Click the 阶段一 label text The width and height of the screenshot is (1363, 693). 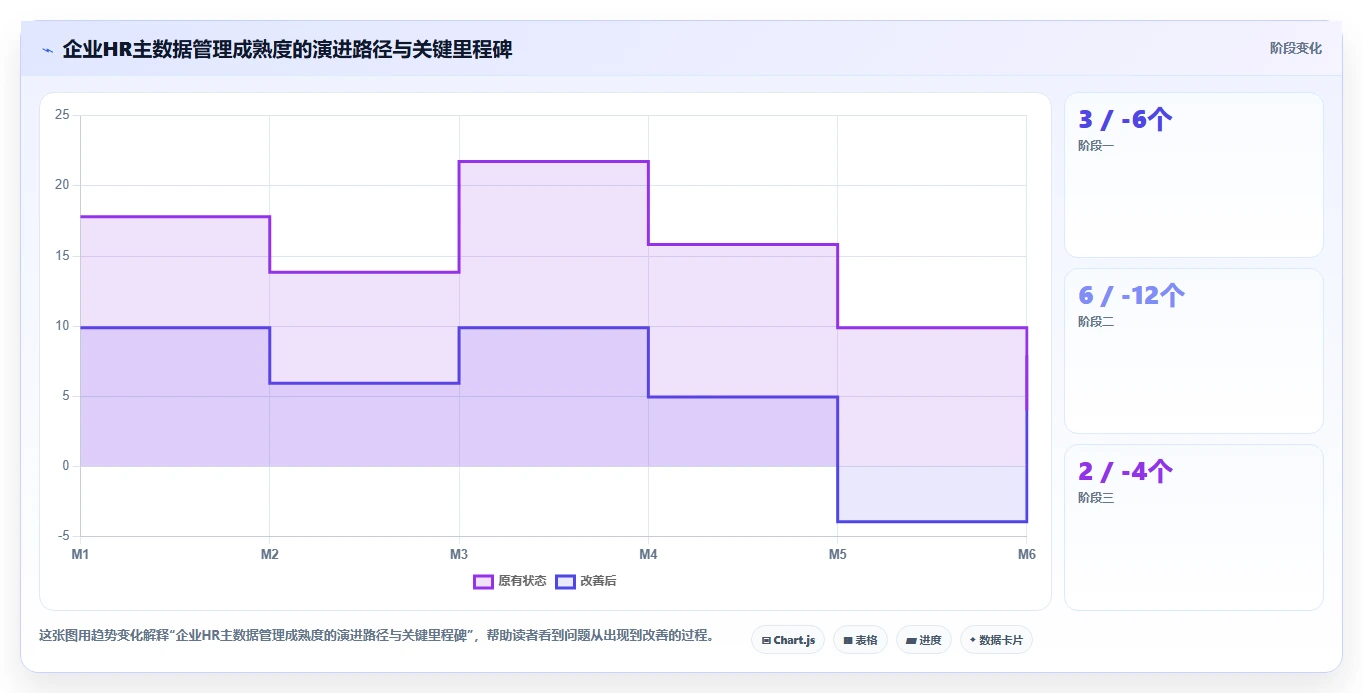pyautogui.click(x=1096, y=146)
